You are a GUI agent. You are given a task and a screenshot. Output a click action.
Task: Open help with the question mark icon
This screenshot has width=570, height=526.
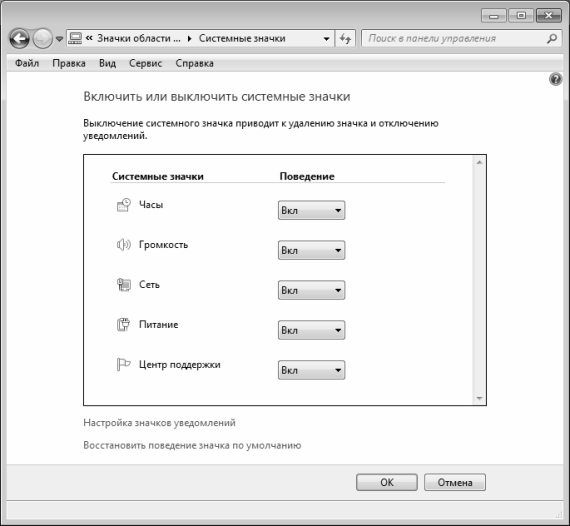click(555, 79)
